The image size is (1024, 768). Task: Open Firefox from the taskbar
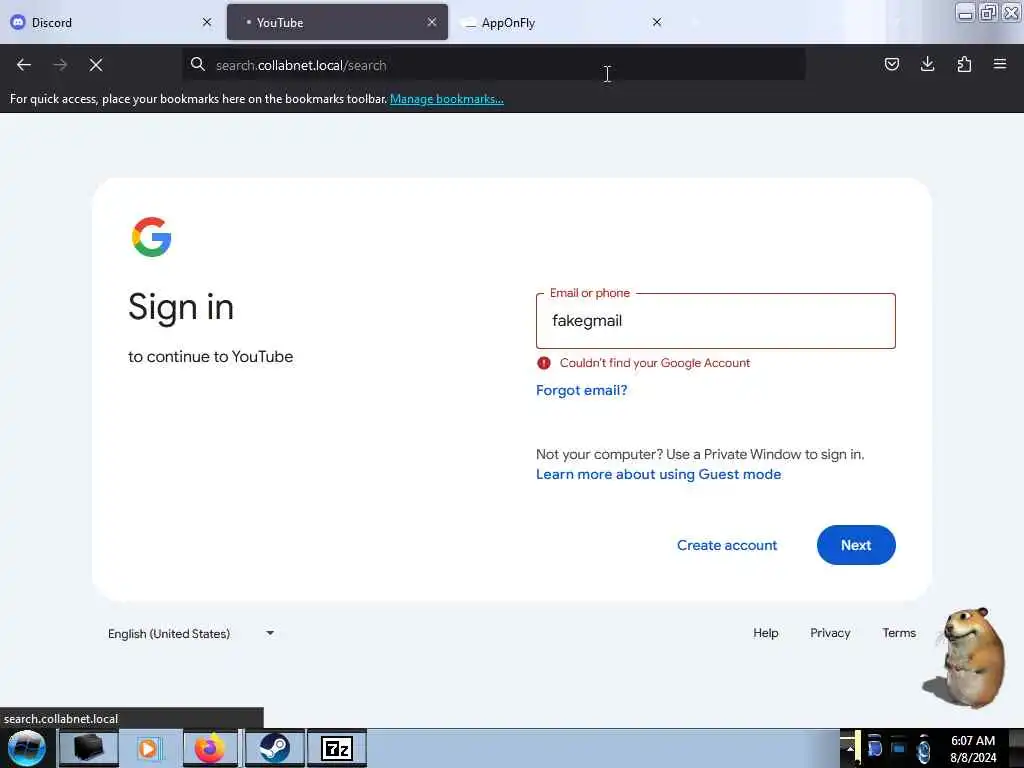click(210, 748)
